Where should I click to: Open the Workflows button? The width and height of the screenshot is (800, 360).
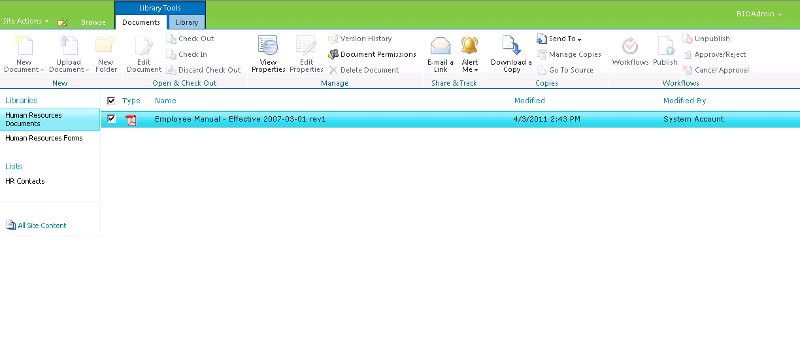pos(630,52)
